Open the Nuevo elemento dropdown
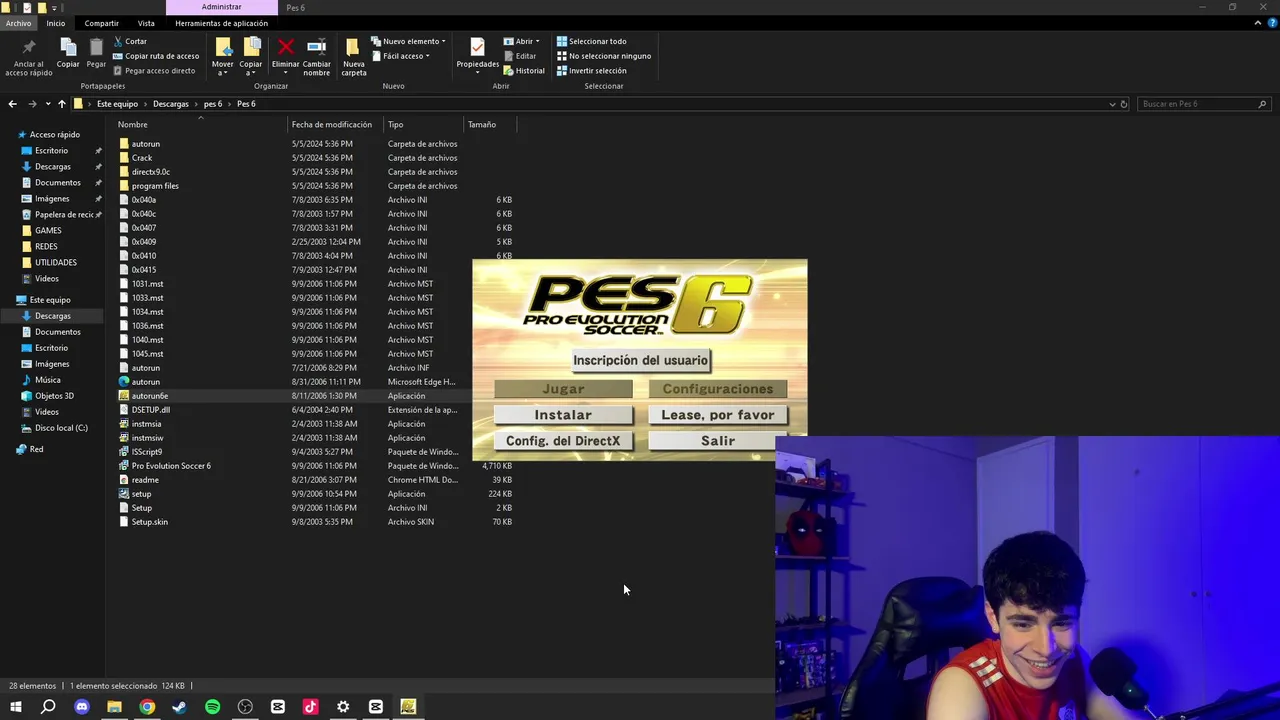This screenshot has height=720, width=1280. click(x=408, y=41)
